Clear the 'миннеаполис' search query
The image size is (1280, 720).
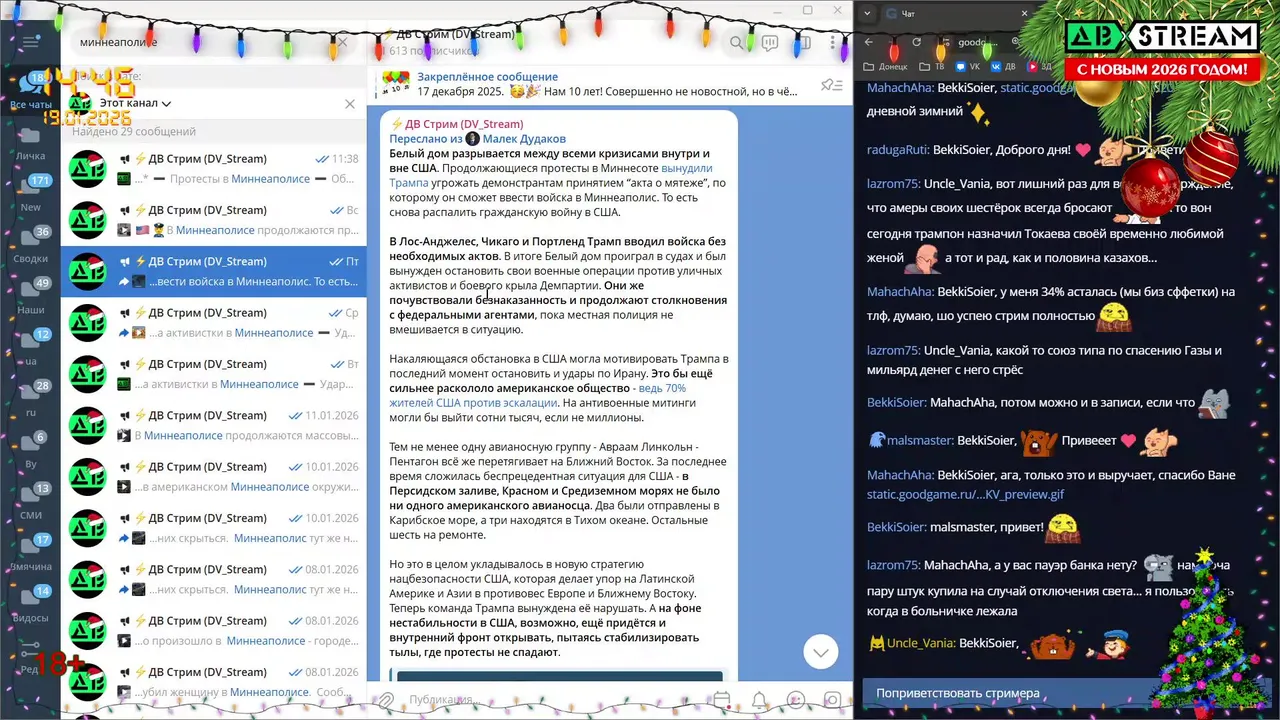pyautogui.click(x=342, y=43)
